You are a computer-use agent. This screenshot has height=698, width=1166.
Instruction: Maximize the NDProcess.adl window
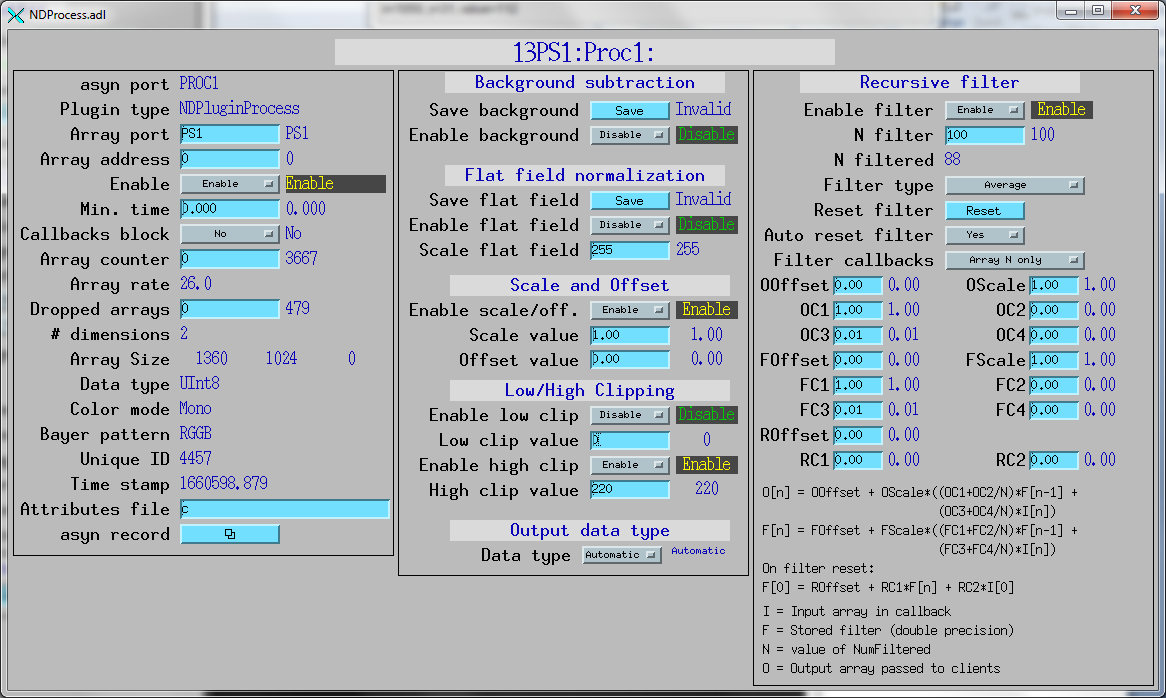pos(1097,11)
